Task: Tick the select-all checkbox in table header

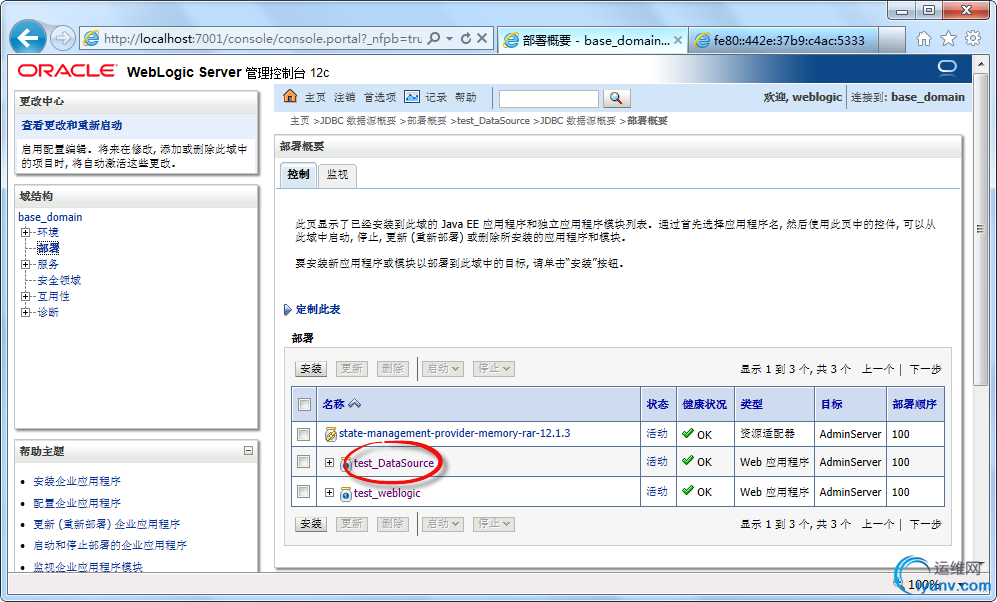Action: coord(305,405)
